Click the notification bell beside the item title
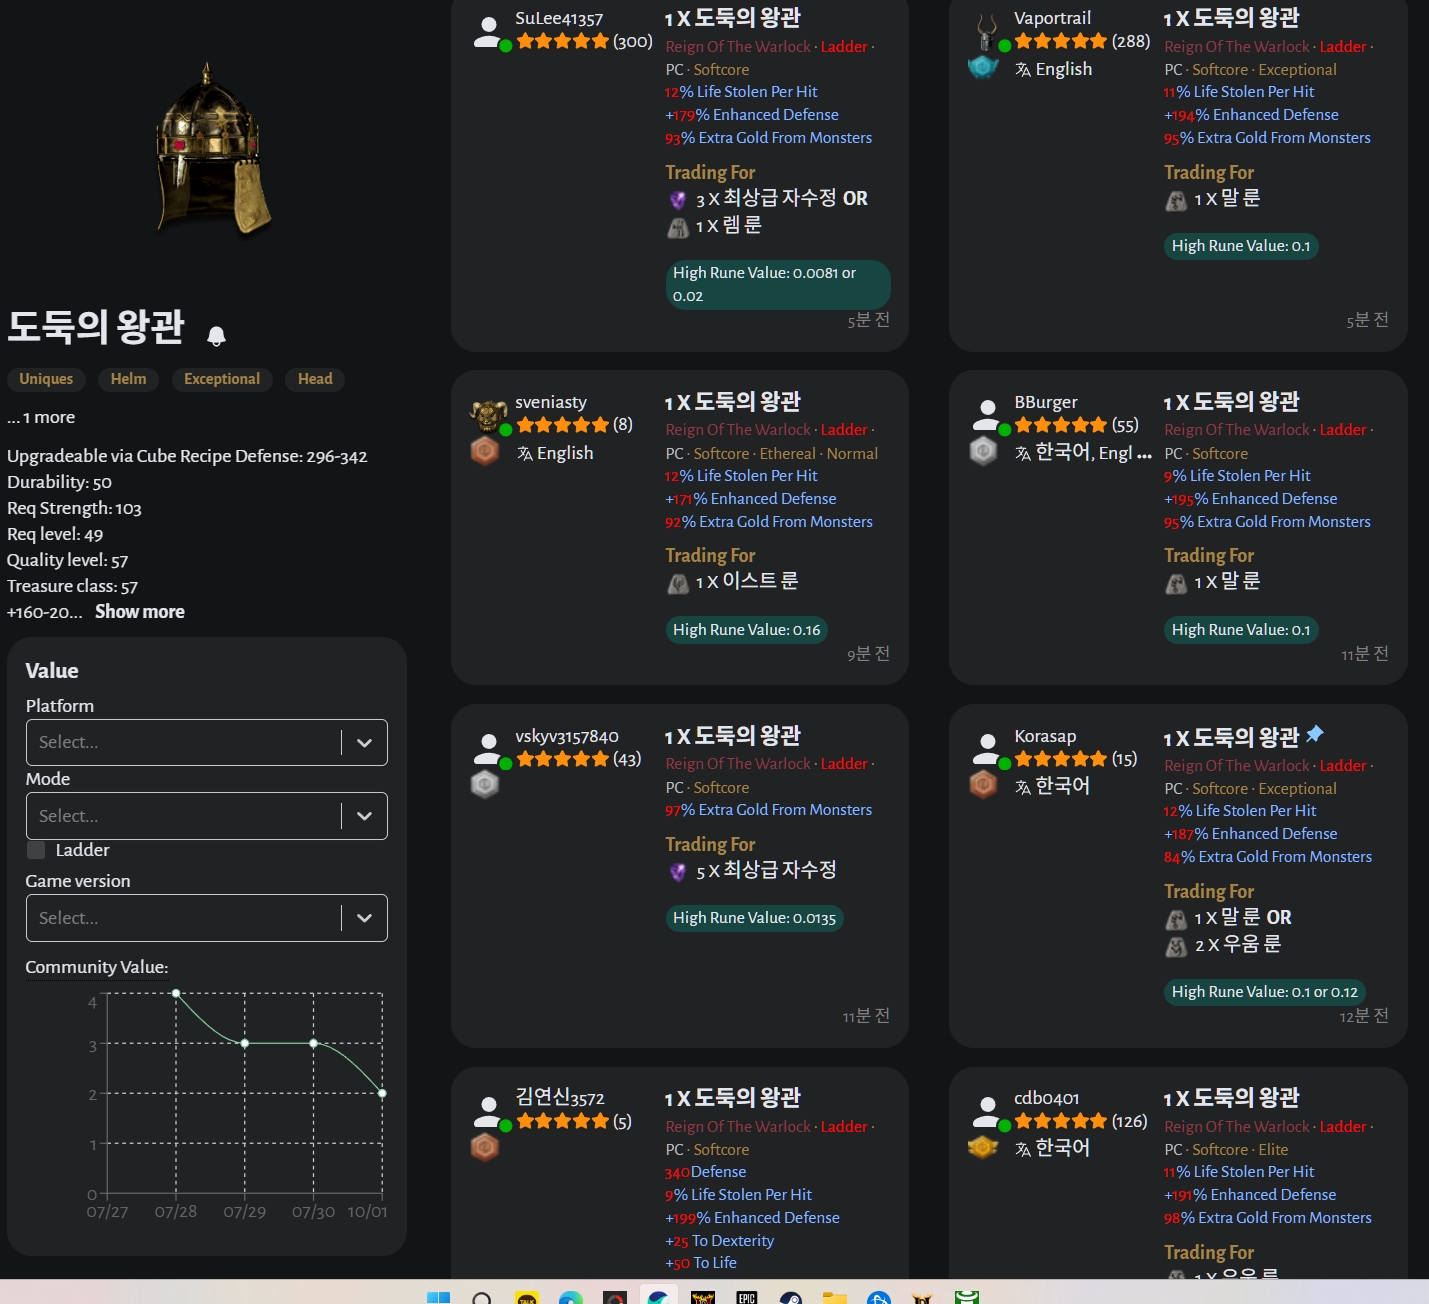This screenshot has height=1304, width=1429. pos(216,335)
